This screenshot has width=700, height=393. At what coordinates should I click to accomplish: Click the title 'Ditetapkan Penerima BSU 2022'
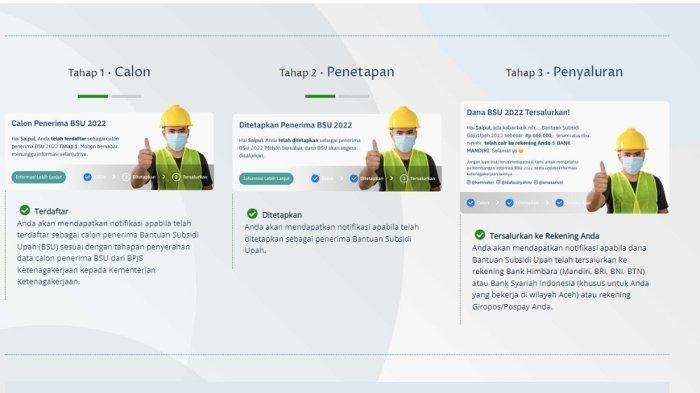pos(296,125)
